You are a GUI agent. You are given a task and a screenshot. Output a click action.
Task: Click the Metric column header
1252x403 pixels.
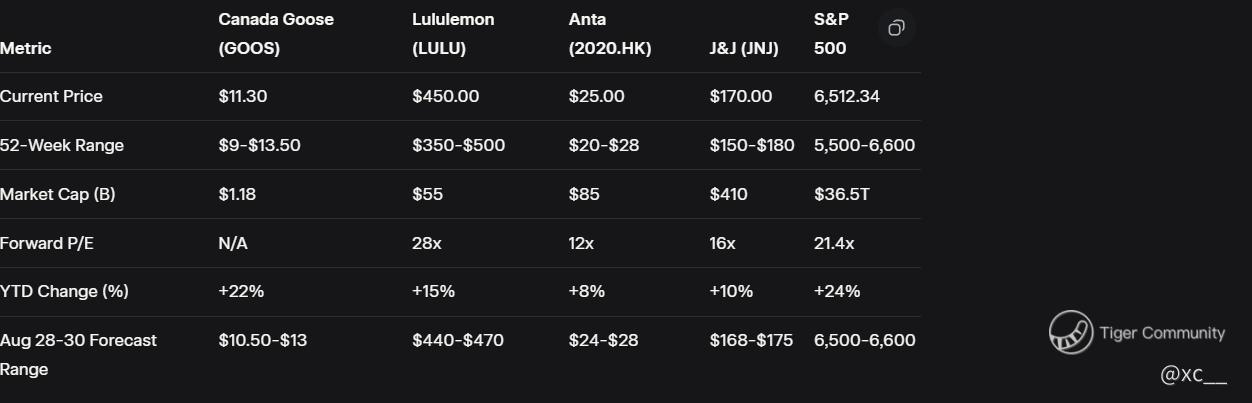pos(26,48)
